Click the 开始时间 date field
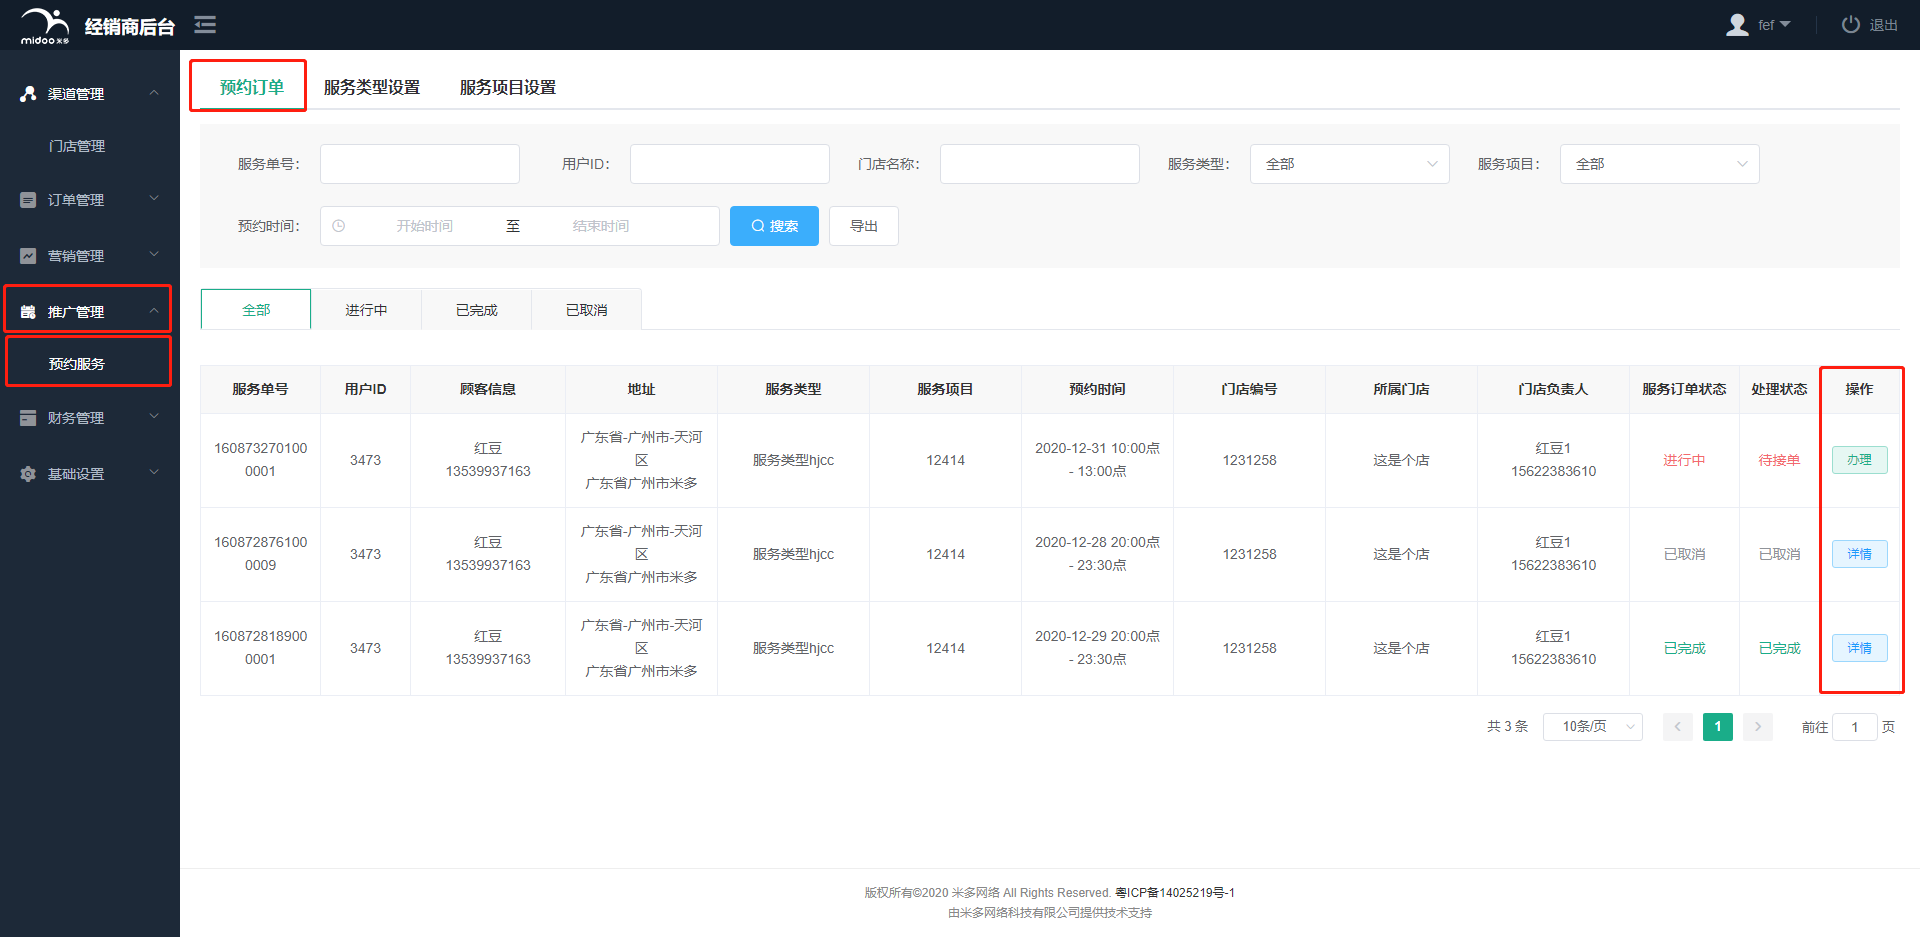 click(x=424, y=226)
